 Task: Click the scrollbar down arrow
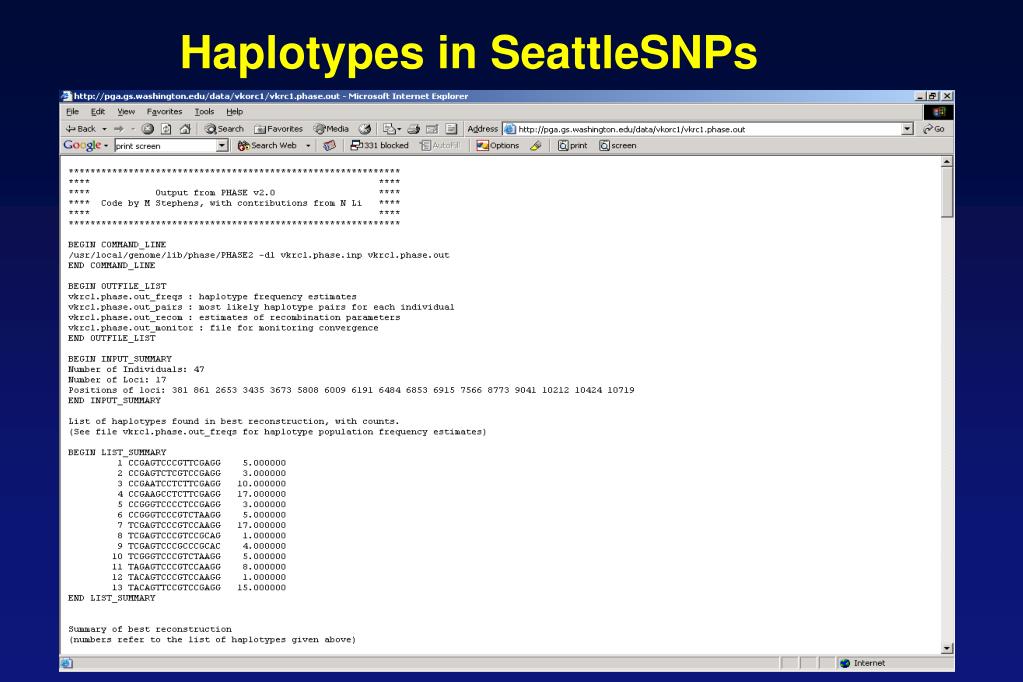(947, 649)
